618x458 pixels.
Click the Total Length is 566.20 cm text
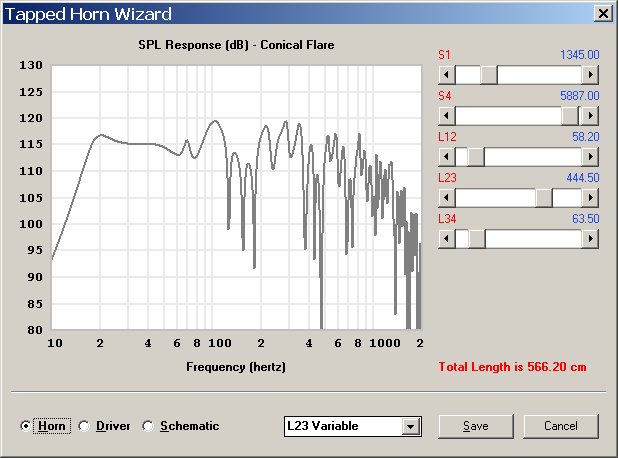512,367
